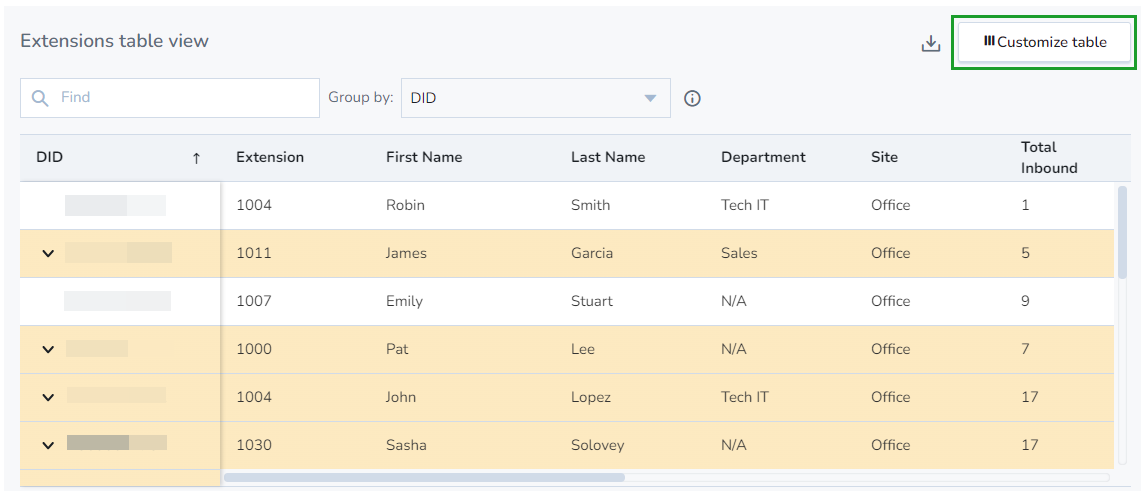Select the Emily first name cell
Image resolution: width=1141 pixels, height=491 pixels.
(x=404, y=301)
